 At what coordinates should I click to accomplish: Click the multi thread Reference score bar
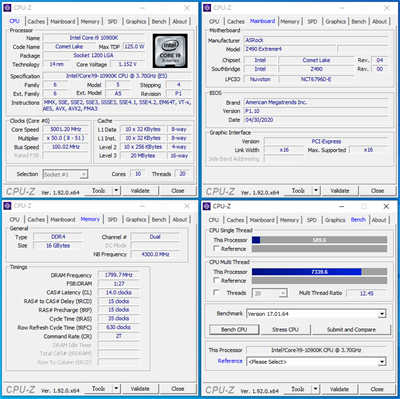click(x=319, y=280)
